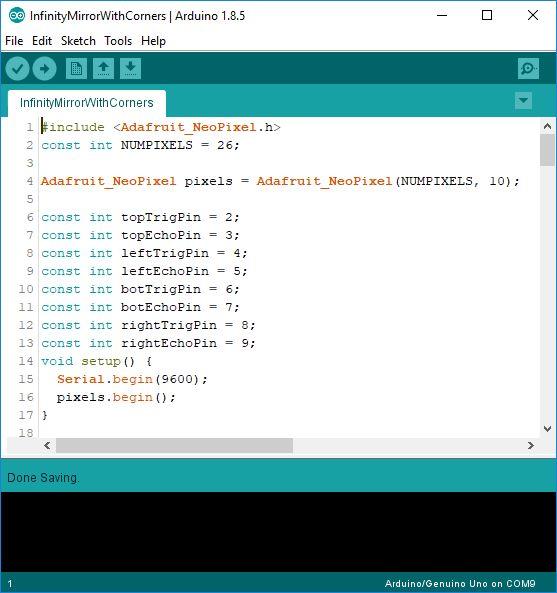The width and height of the screenshot is (557, 593).
Task: Click the line number indicator in status bar
Action: click(10, 584)
